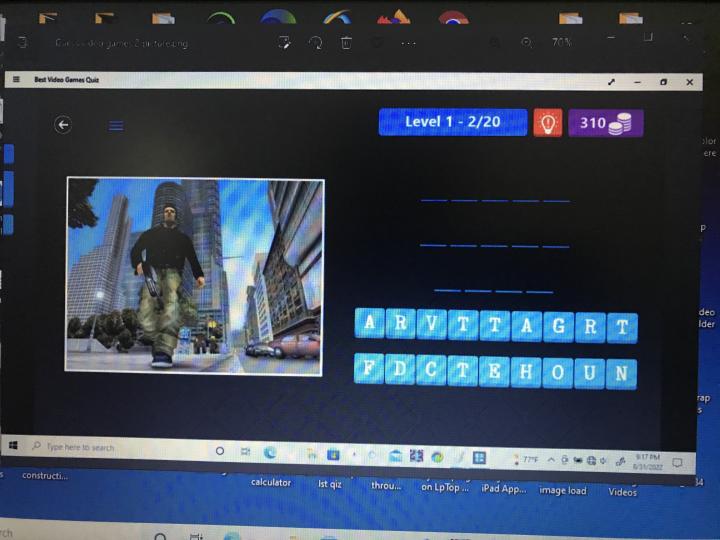Open File Explorer in the pictured taskbar
The height and width of the screenshot is (540, 720).
[312, 455]
